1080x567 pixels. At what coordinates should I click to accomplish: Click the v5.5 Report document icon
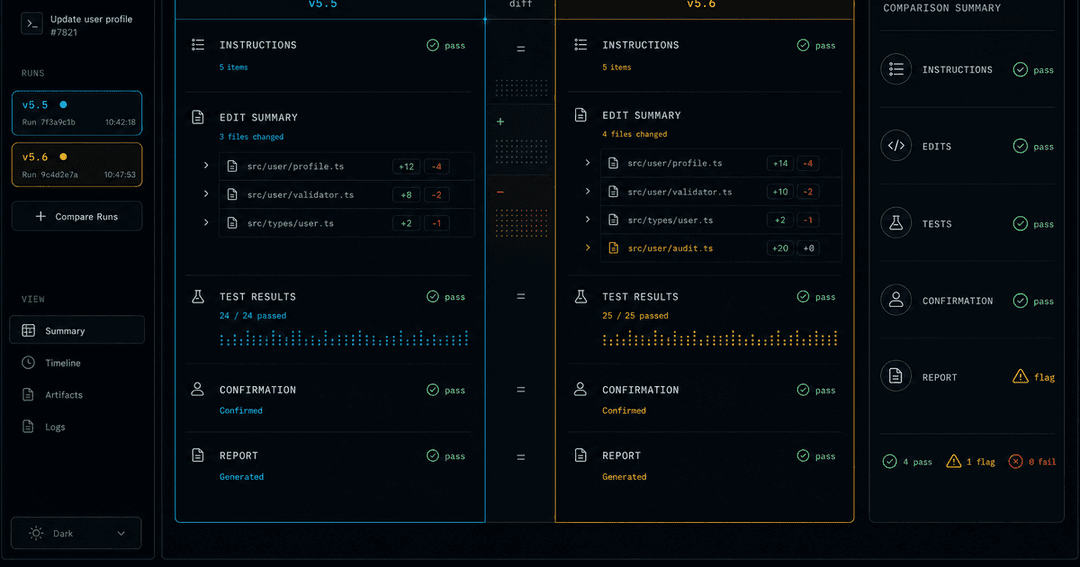198,455
